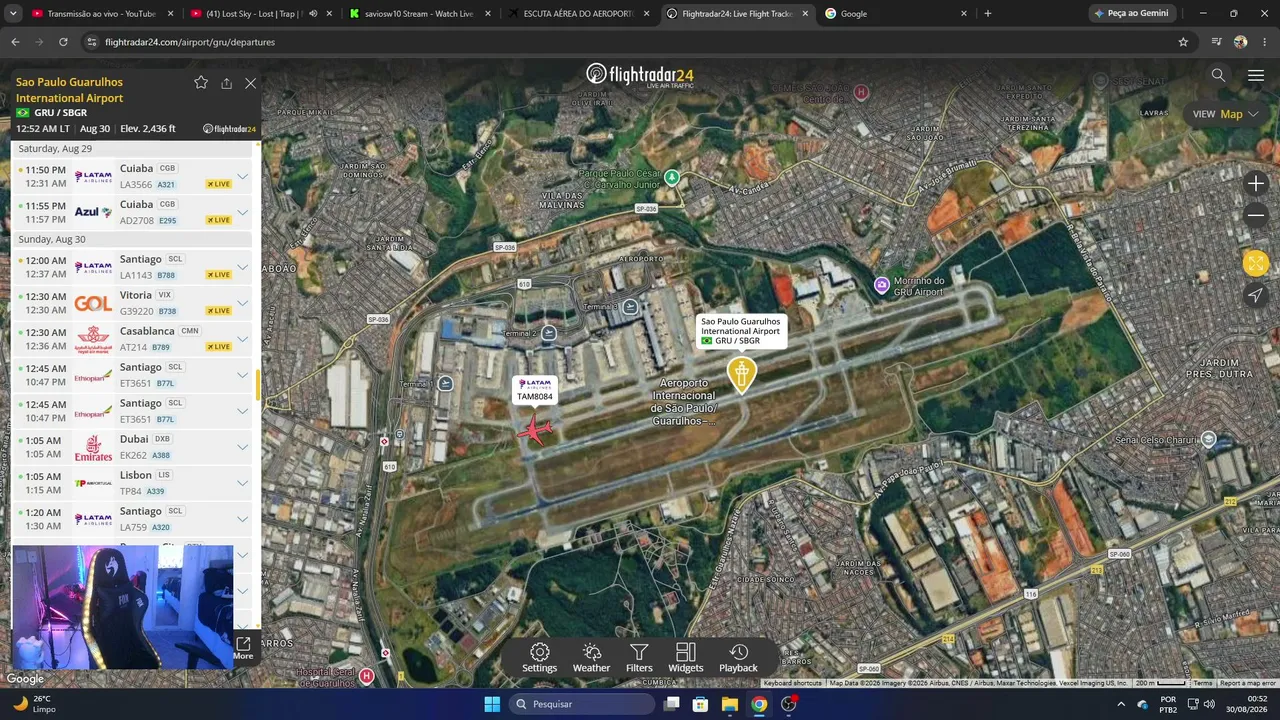Image resolution: width=1280 pixels, height=720 pixels.
Task: Click the yellow Guarulhos airport pin
Action: pos(741,374)
